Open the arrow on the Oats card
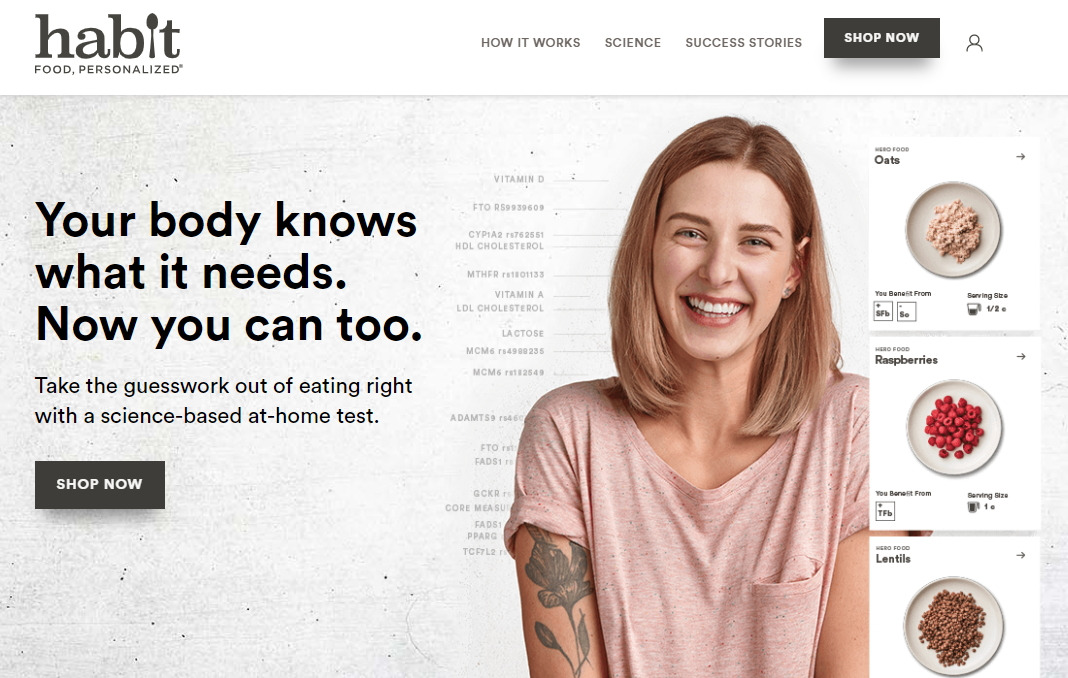 tap(1020, 157)
